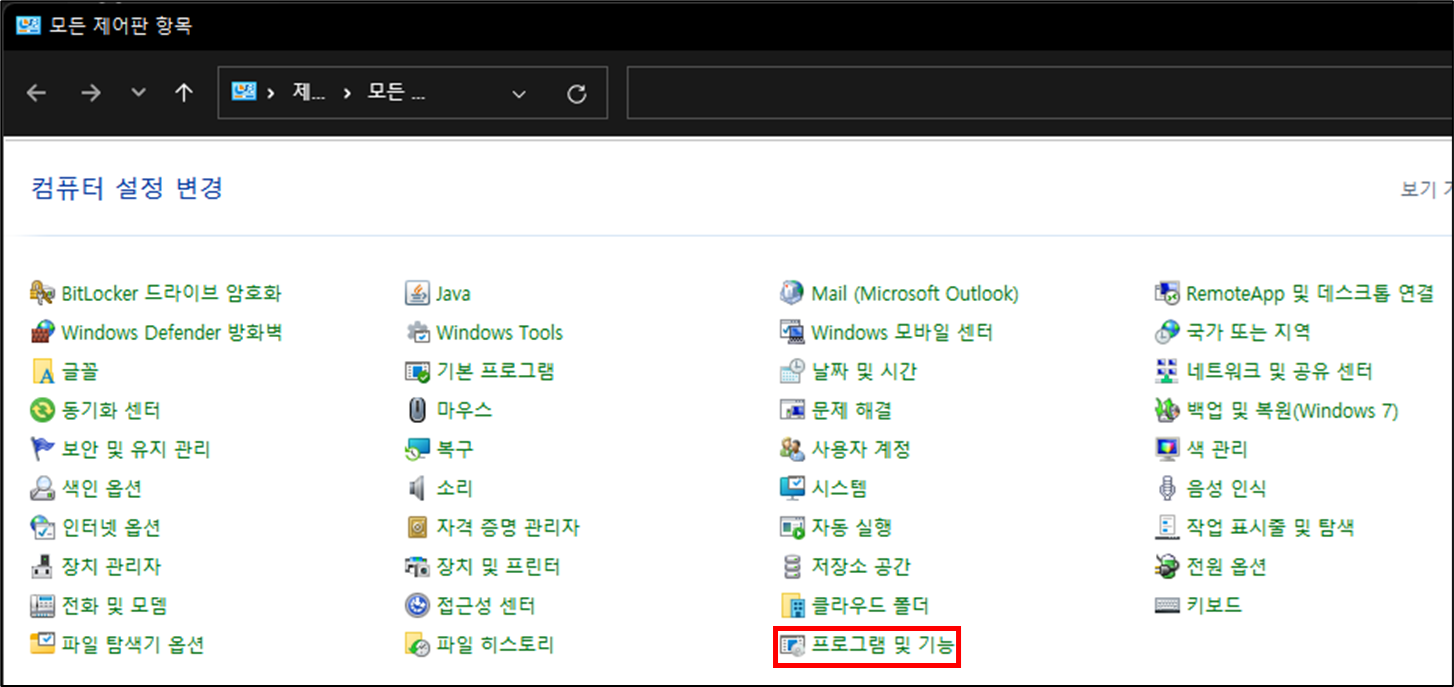Click the 접근성 센터 icon
The width and height of the screenshot is (1454, 687).
point(417,605)
